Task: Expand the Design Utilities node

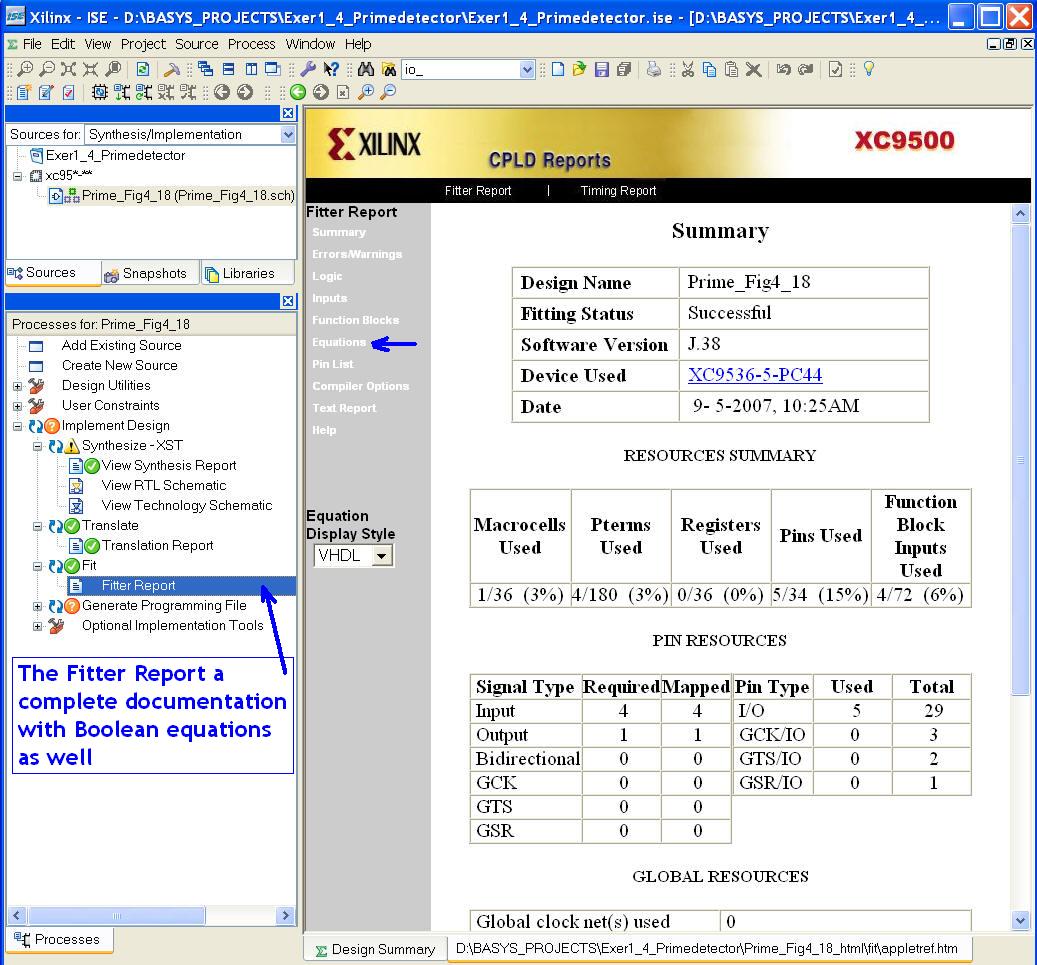Action: [x=18, y=386]
